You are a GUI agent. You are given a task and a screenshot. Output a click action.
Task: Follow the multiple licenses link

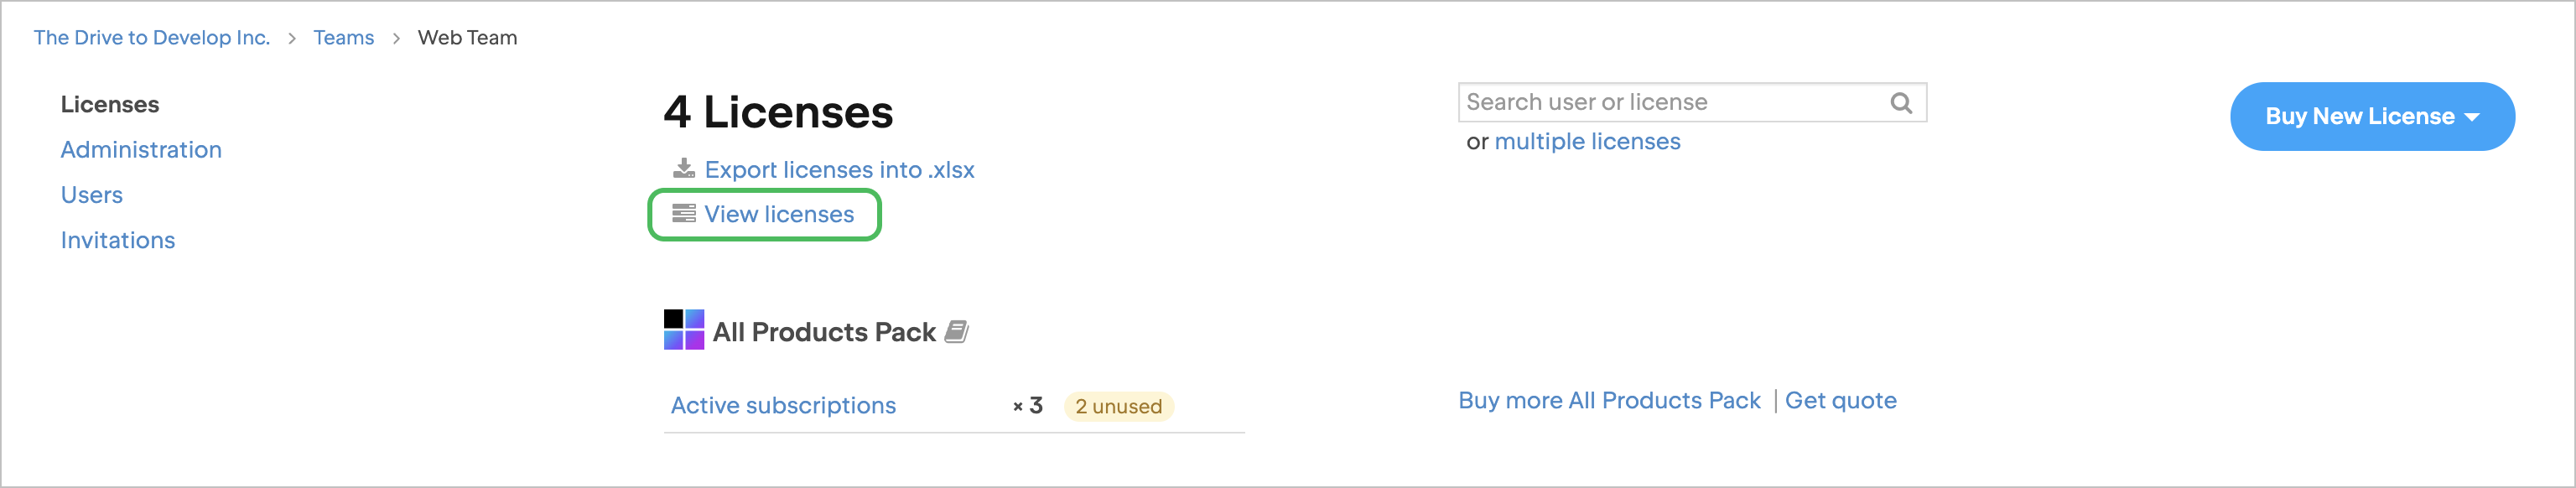(x=1587, y=142)
